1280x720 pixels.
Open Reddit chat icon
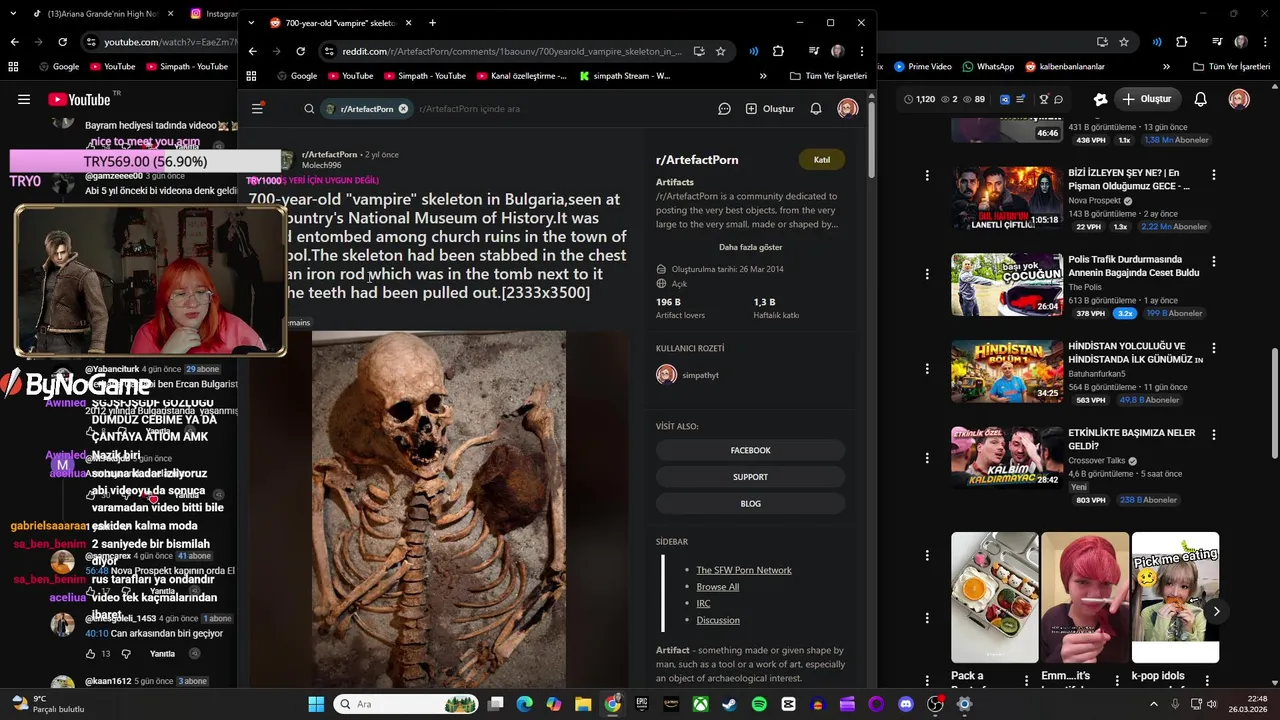(x=724, y=109)
